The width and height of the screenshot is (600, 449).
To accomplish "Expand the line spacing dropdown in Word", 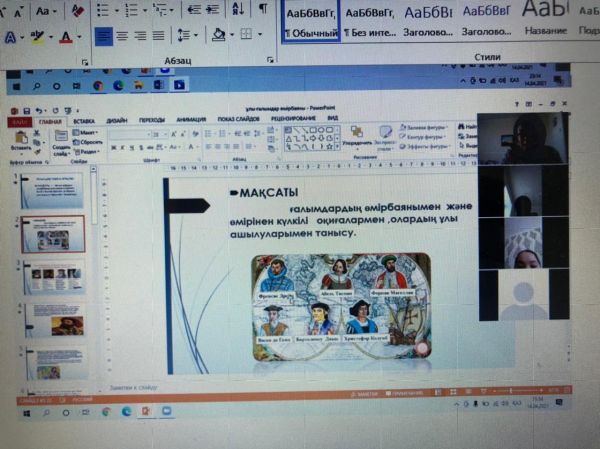I will click(x=195, y=35).
